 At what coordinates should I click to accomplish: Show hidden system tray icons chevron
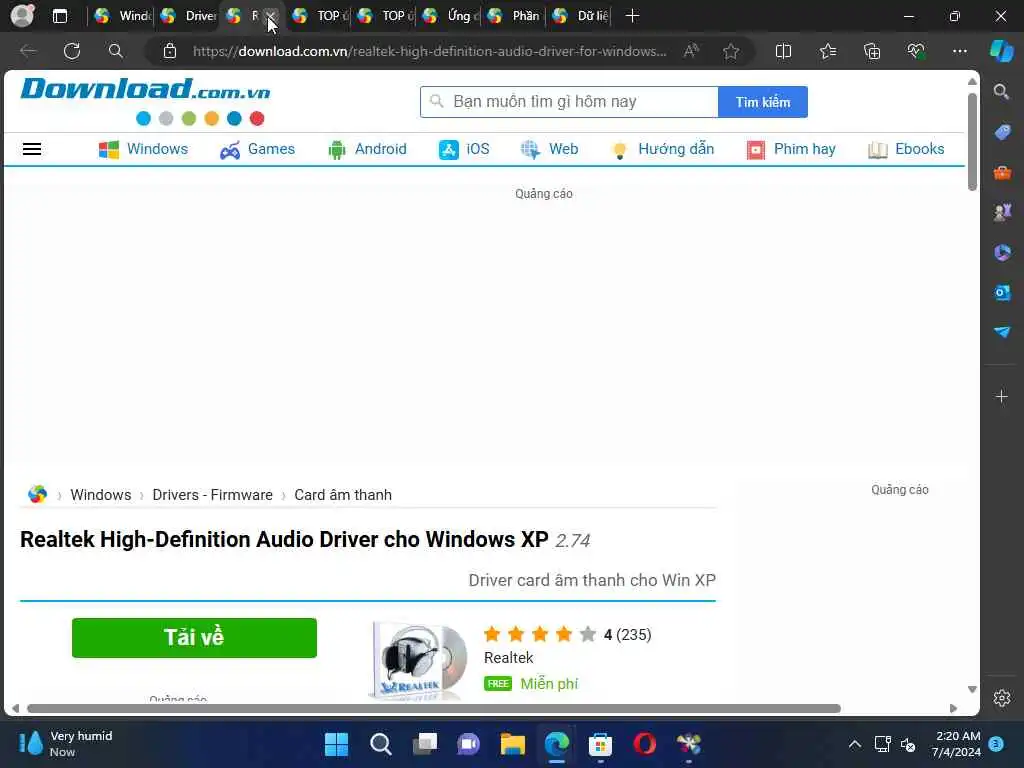click(x=854, y=744)
